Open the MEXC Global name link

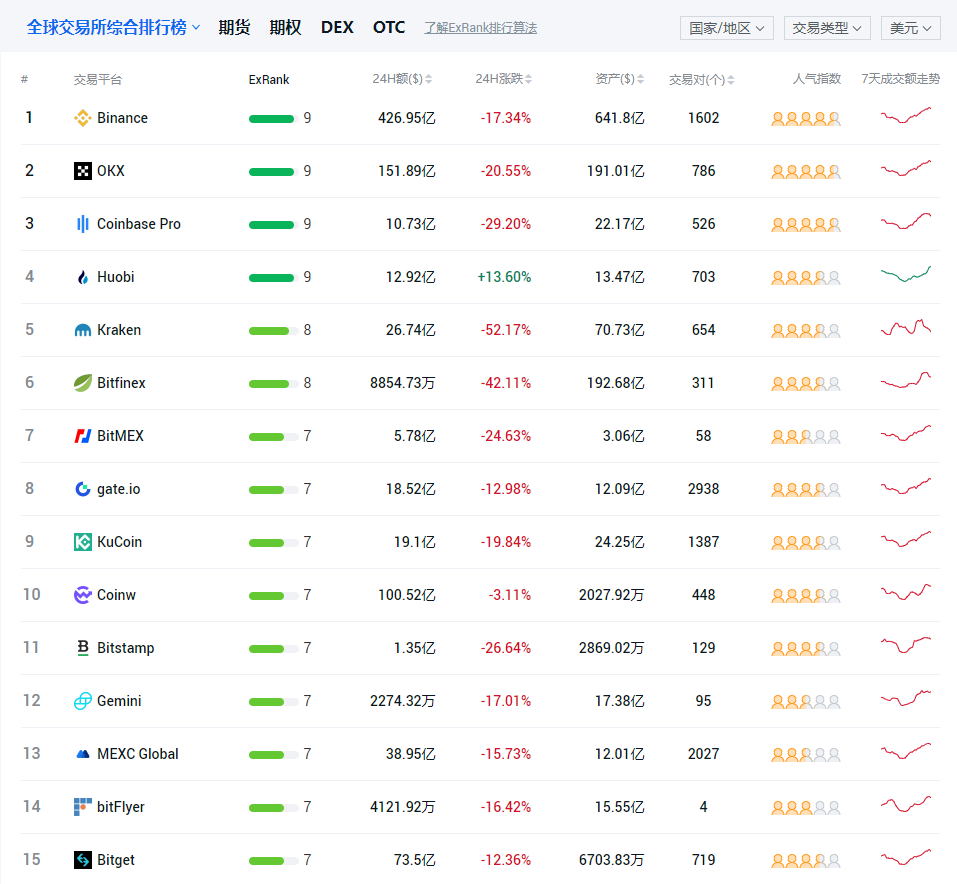(138, 754)
